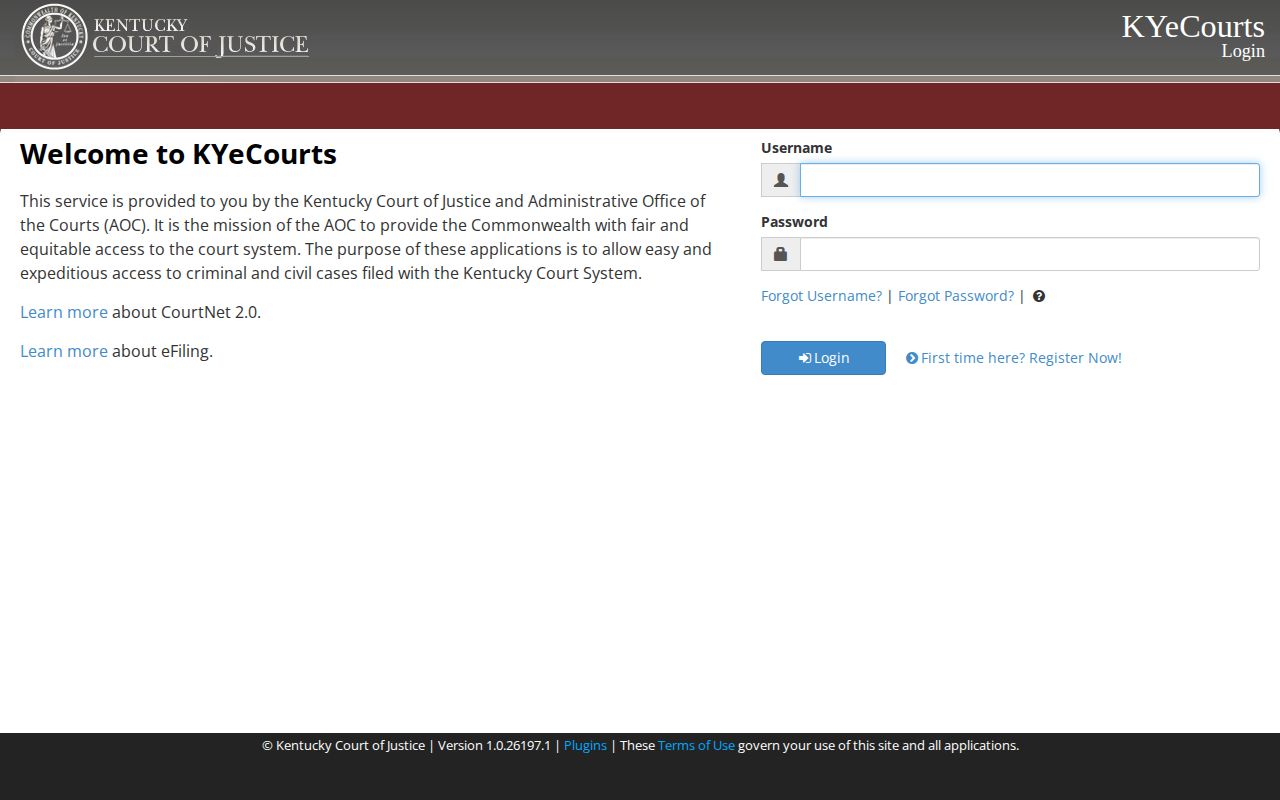Open Learn more link about CourtNet 2.0

(x=64, y=312)
